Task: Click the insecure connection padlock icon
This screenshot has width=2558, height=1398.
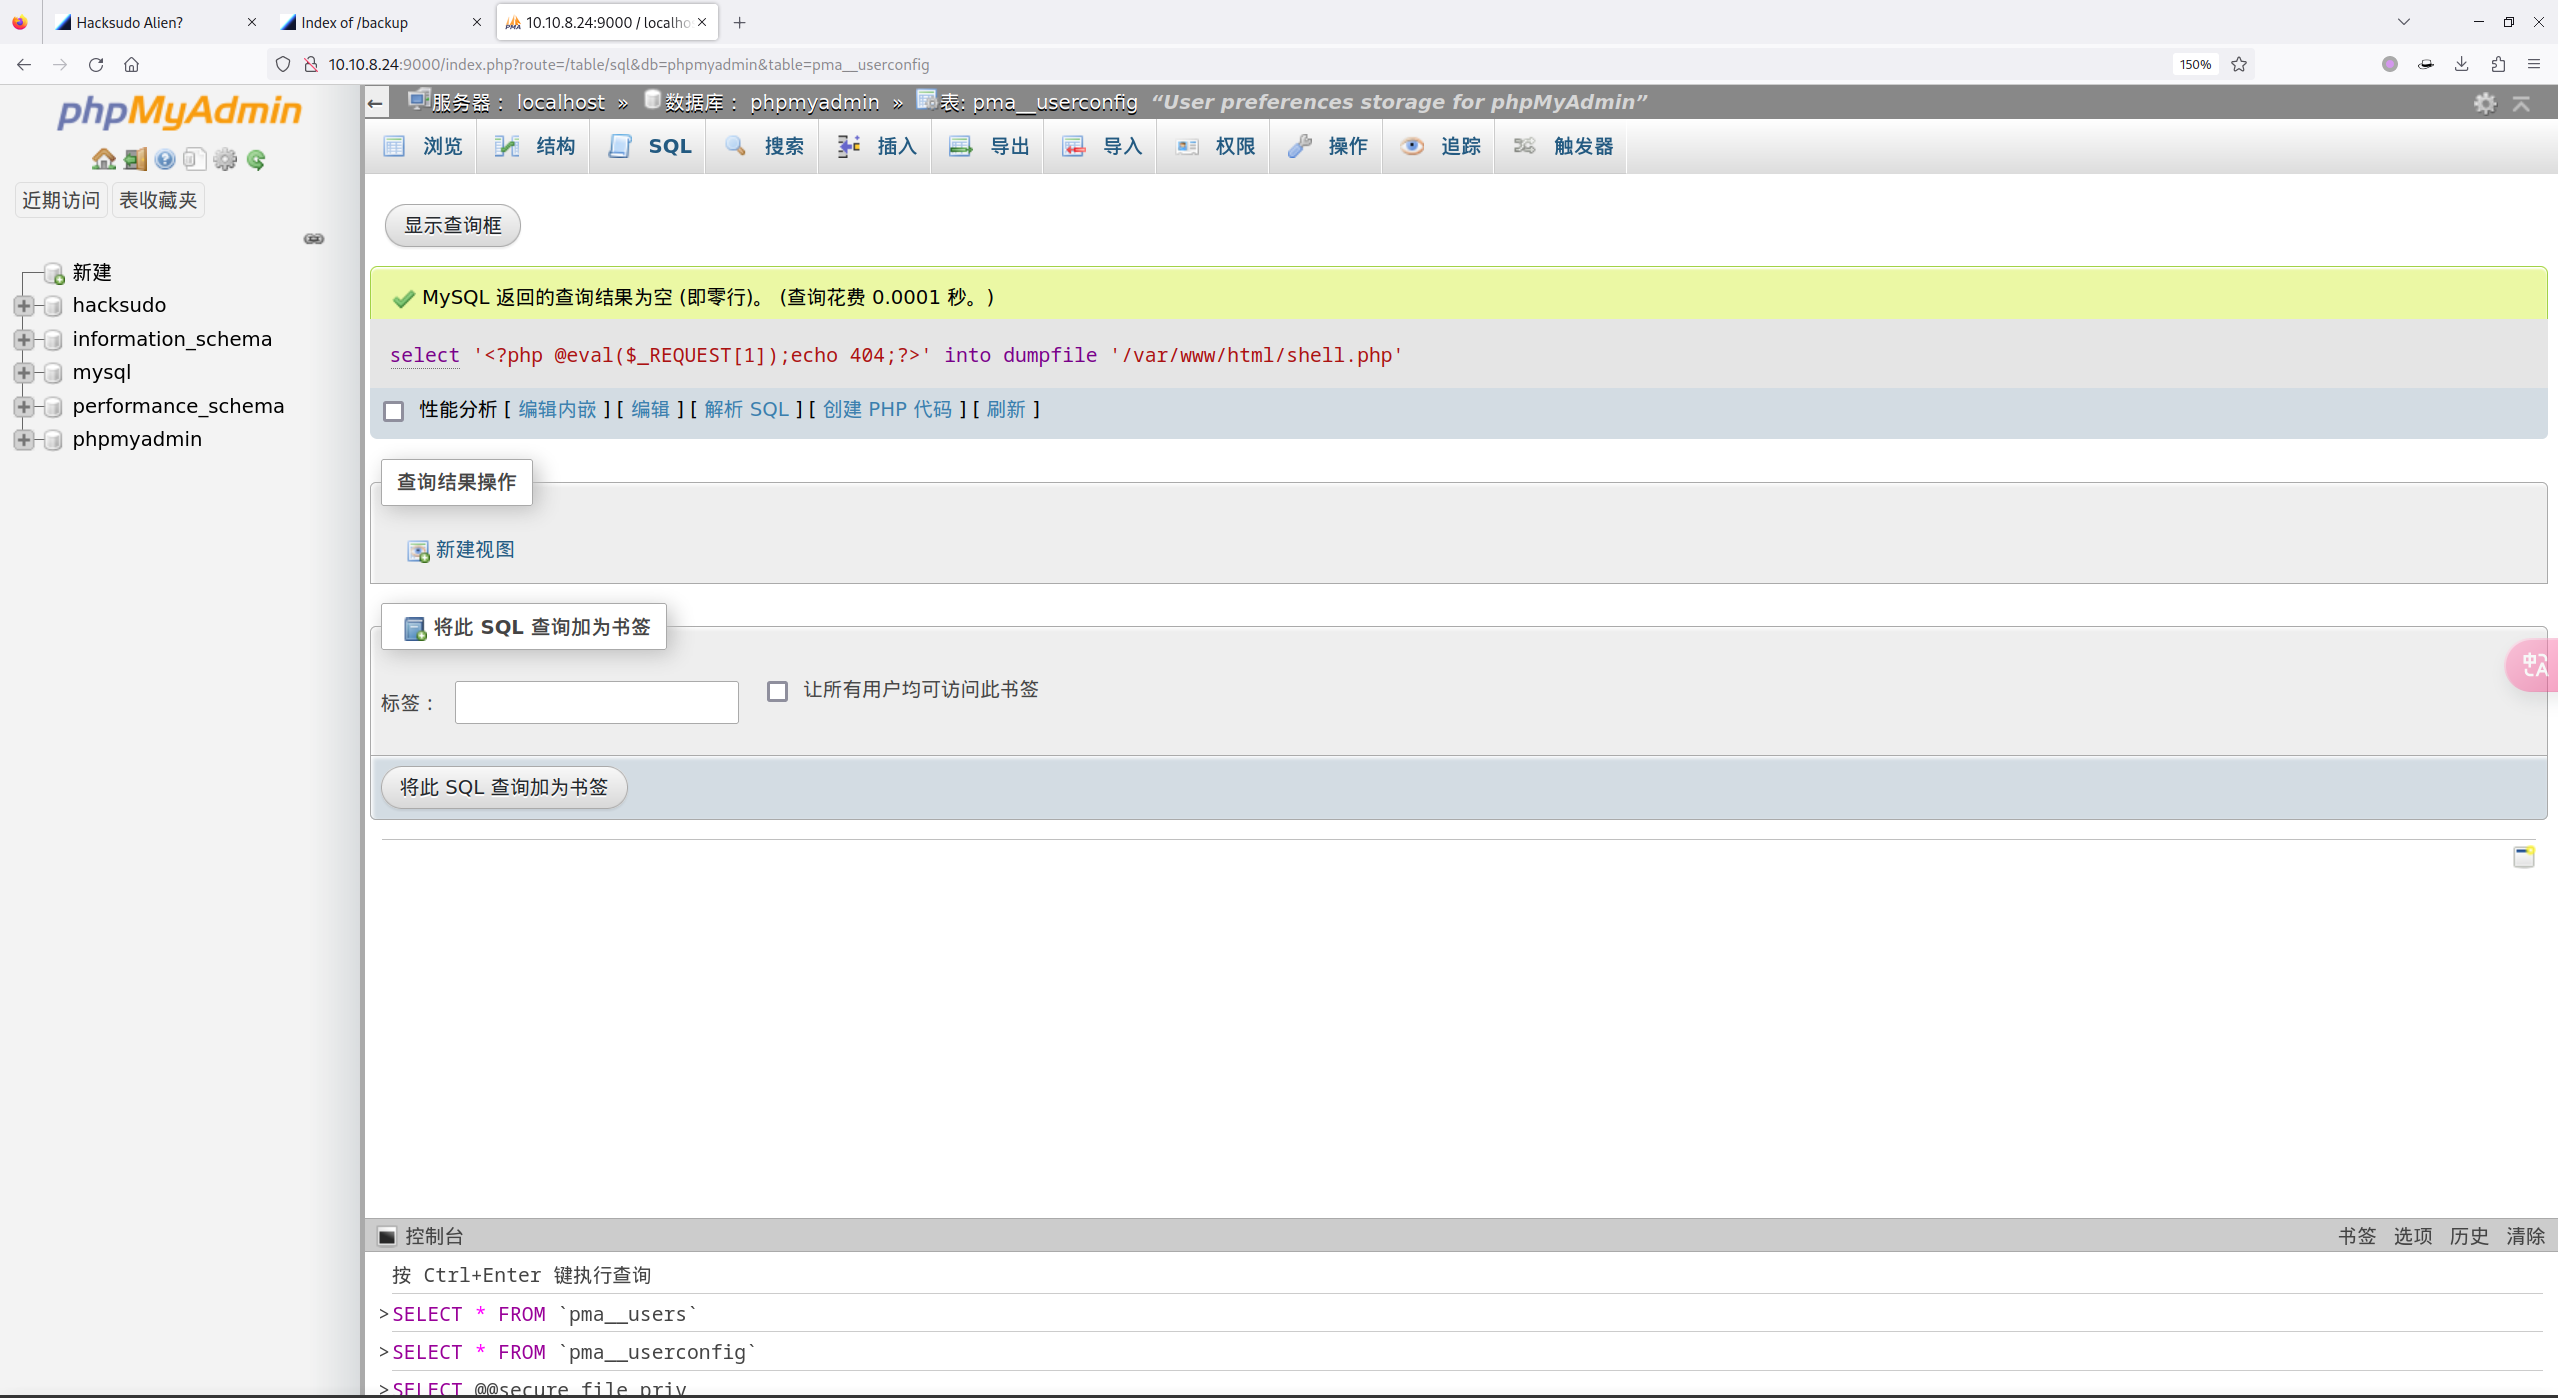Action: coord(311,64)
